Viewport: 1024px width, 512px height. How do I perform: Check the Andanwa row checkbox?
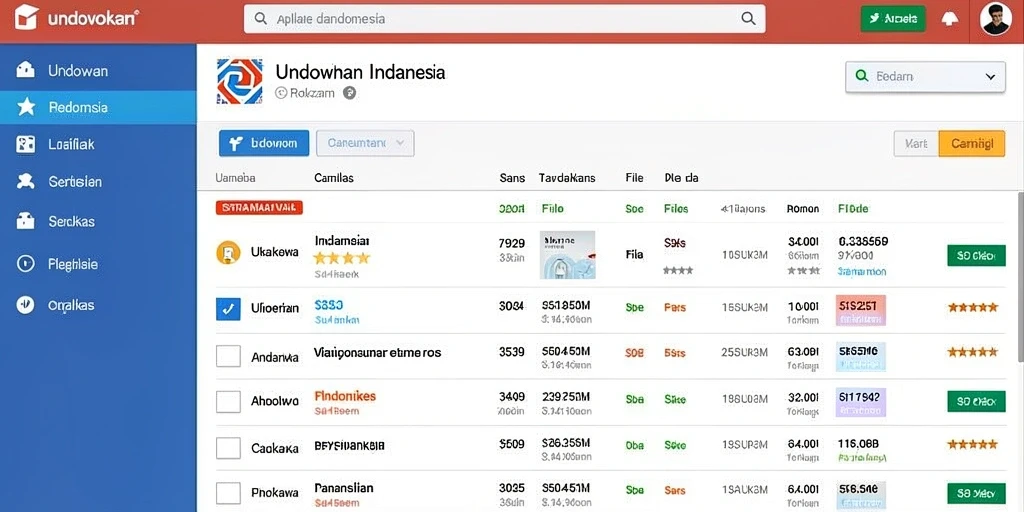tap(228, 356)
